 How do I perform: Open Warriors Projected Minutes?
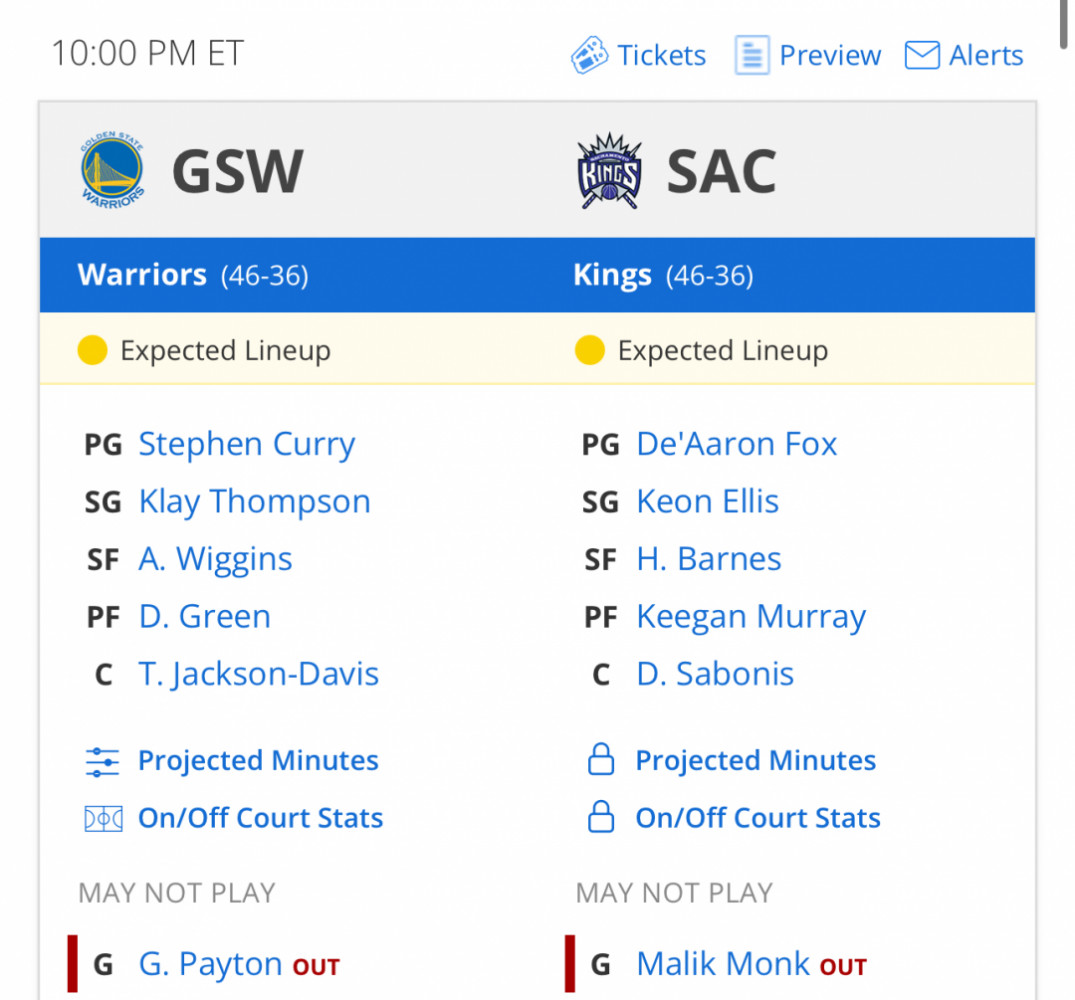pos(258,761)
